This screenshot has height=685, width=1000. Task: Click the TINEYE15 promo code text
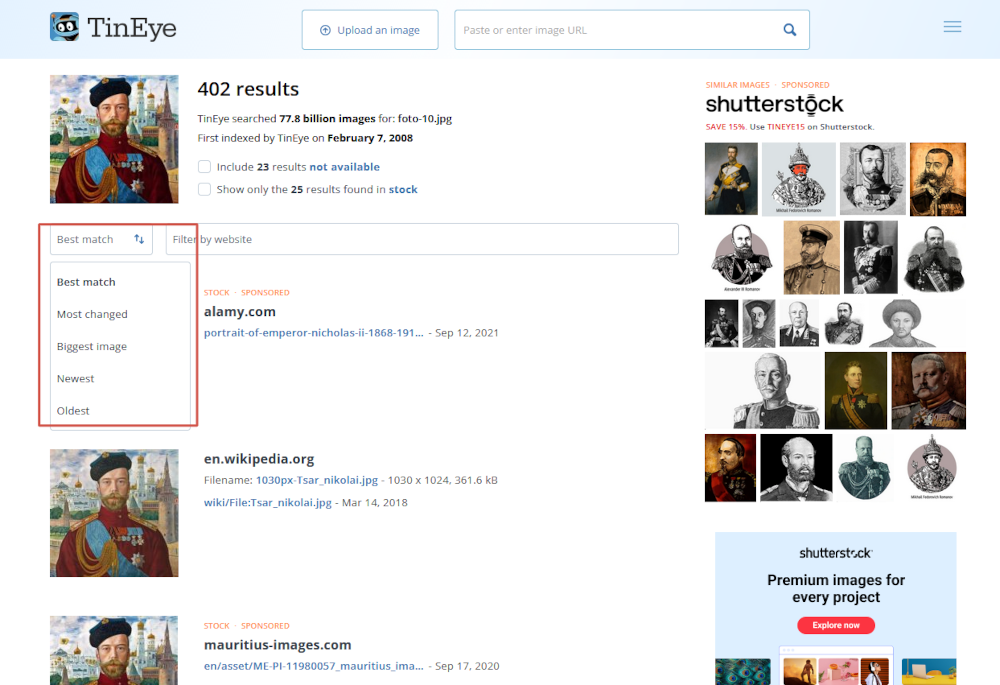tap(786, 127)
